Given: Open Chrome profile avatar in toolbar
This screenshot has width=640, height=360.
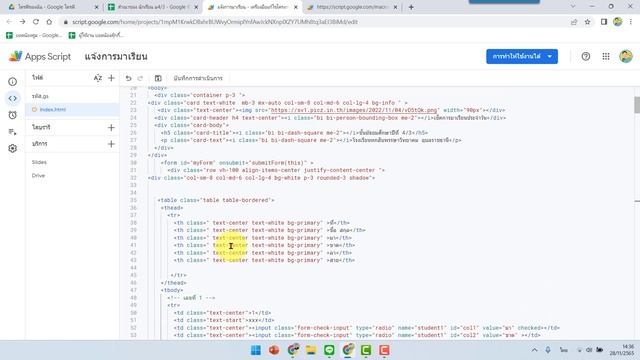Looking at the screenshot, I should (x=618, y=22).
